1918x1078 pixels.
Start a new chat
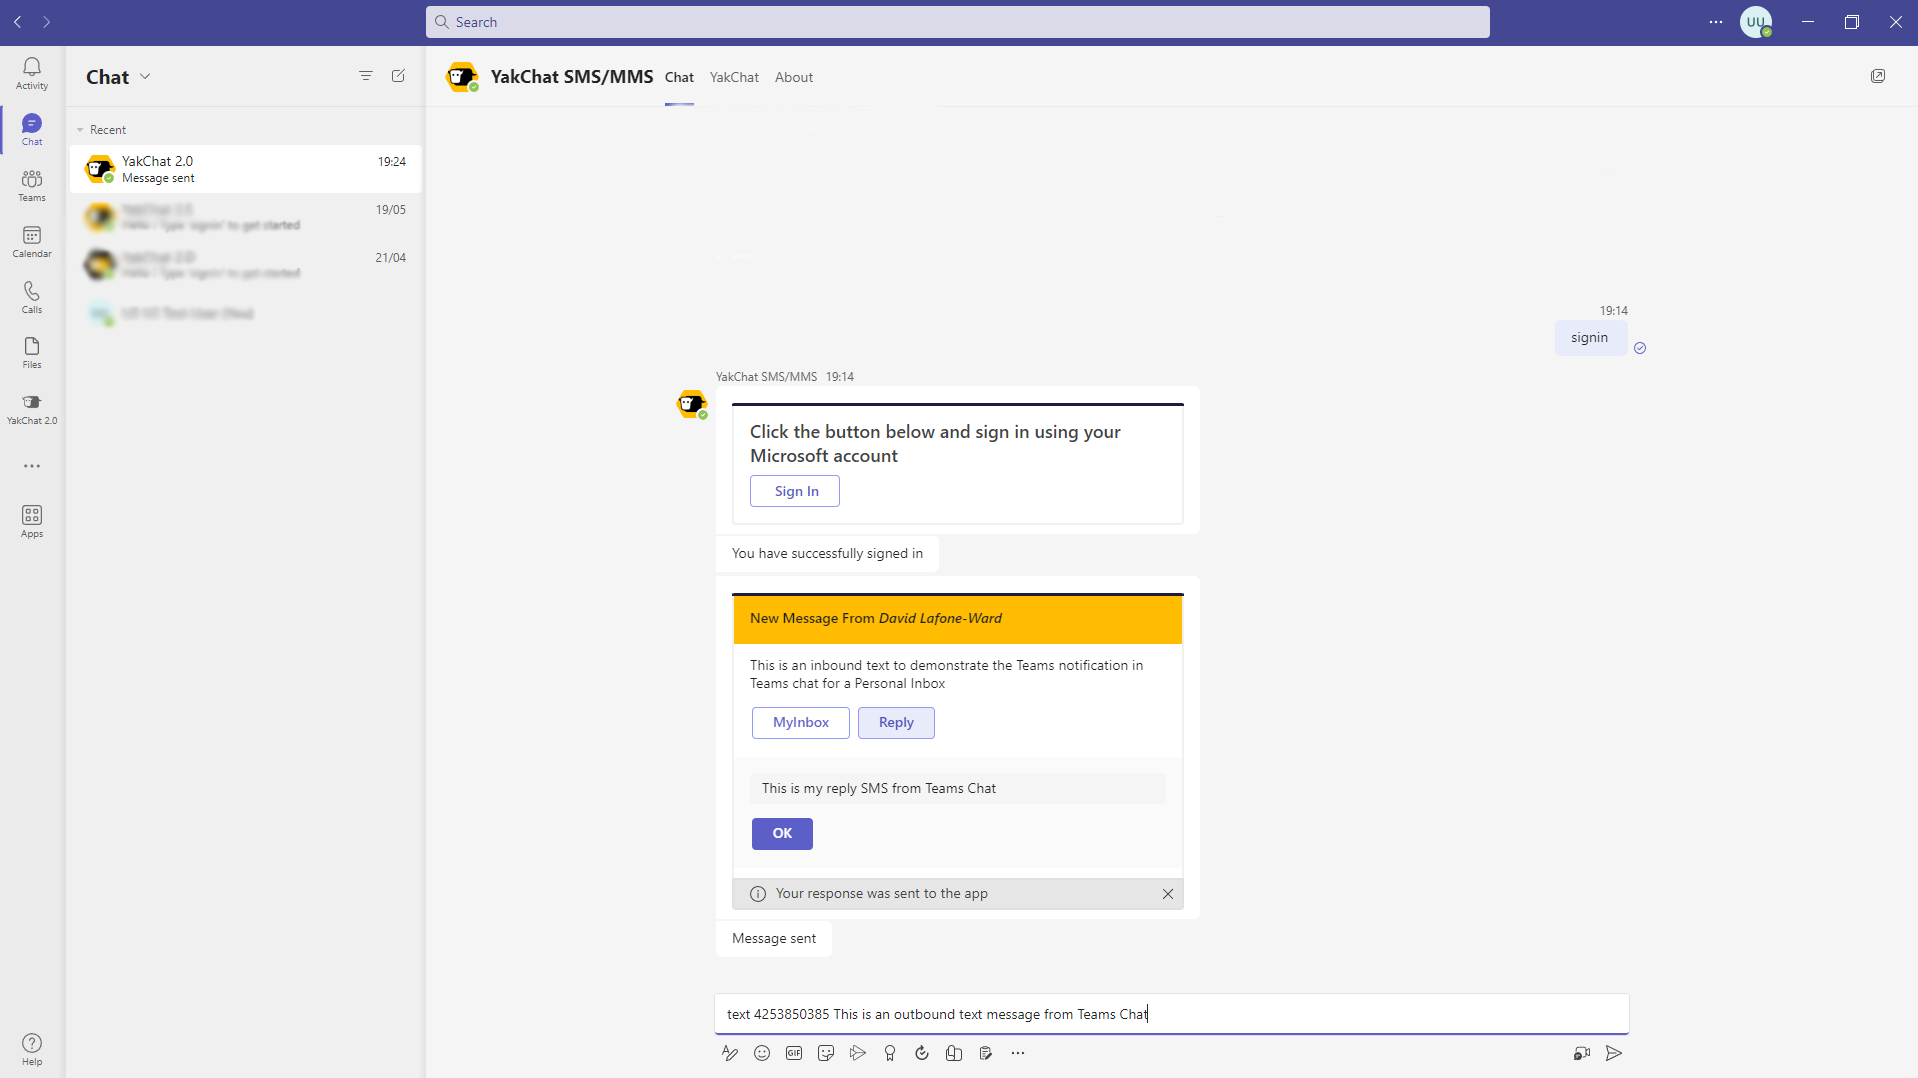398,76
